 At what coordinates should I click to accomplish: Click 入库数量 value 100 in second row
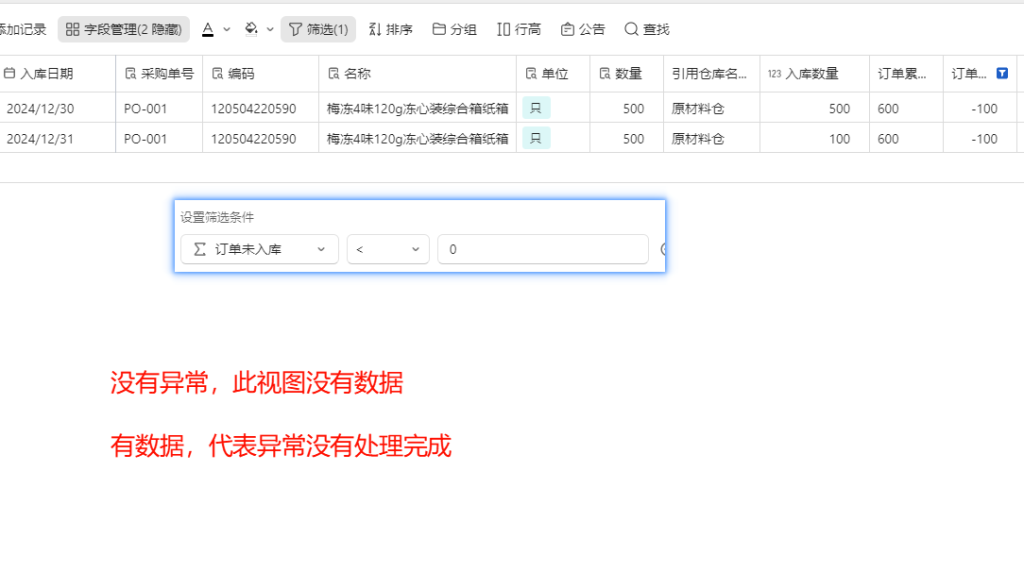[x=839, y=139]
